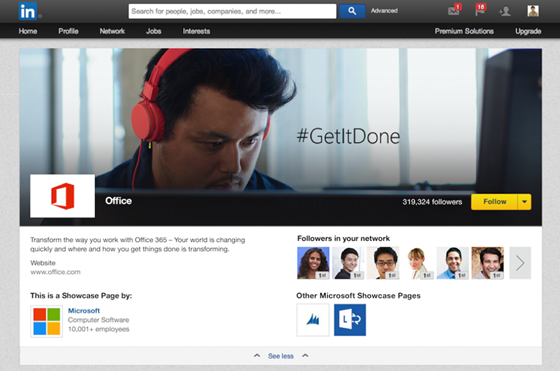Click the Microsoft four-color logo

pos(46,321)
